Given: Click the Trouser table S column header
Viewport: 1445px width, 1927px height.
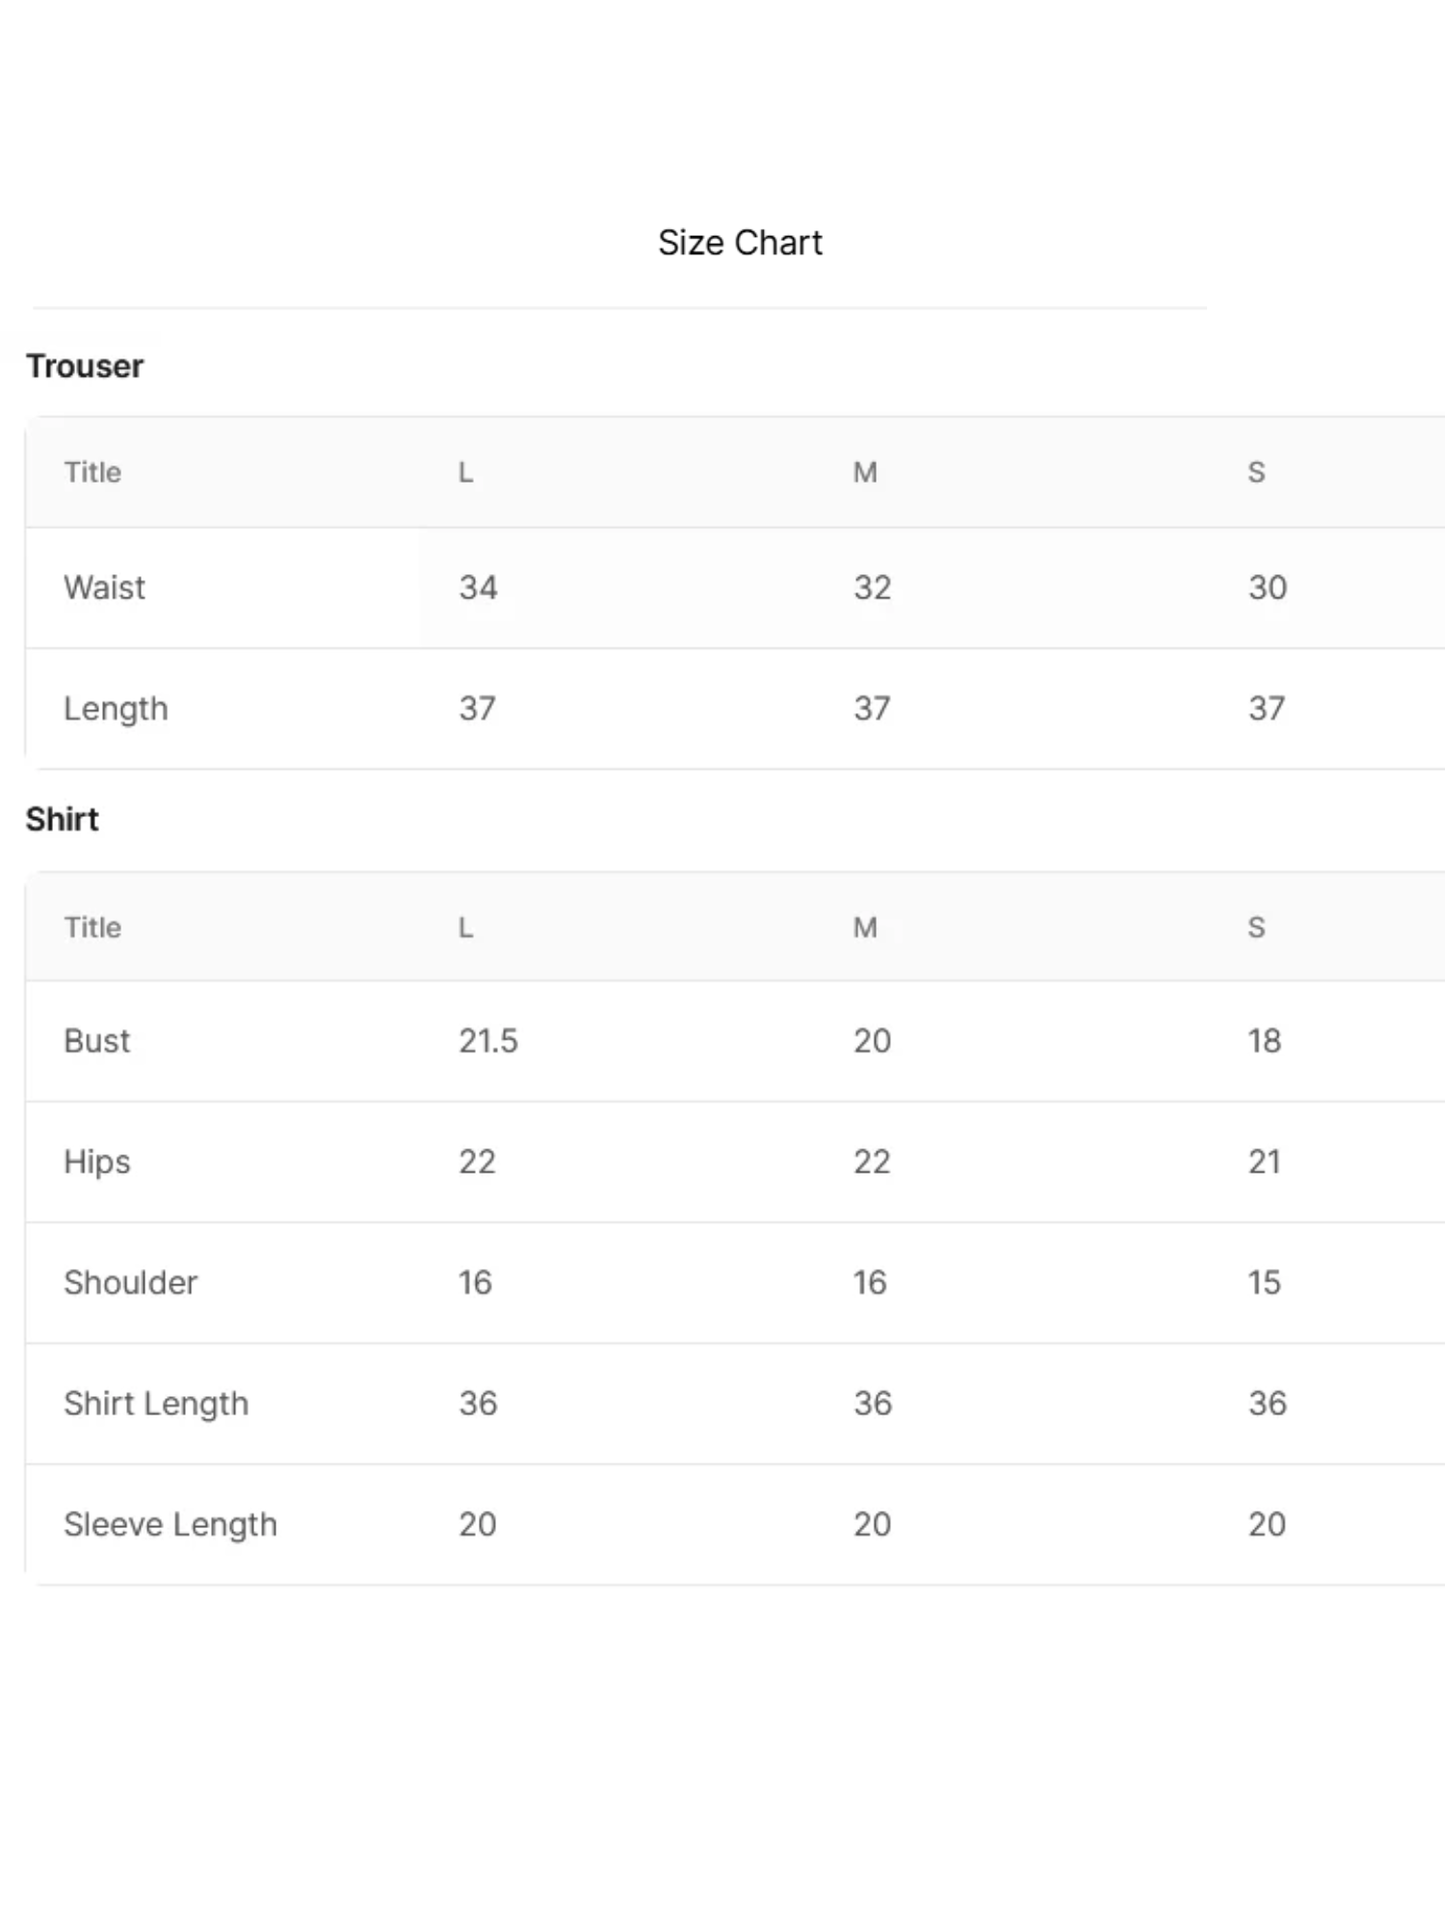Looking at the screenshot, I should click(1257, 472).
